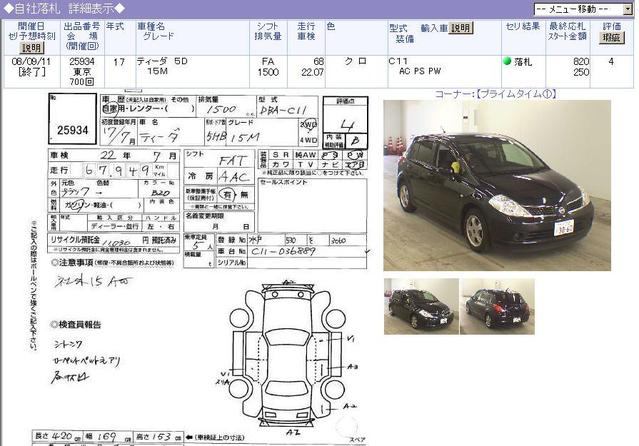Click the 説明 button next to 輸入車
Image resolution: width=639 pixels, height=446 pixels.
[x=461, y=28]
